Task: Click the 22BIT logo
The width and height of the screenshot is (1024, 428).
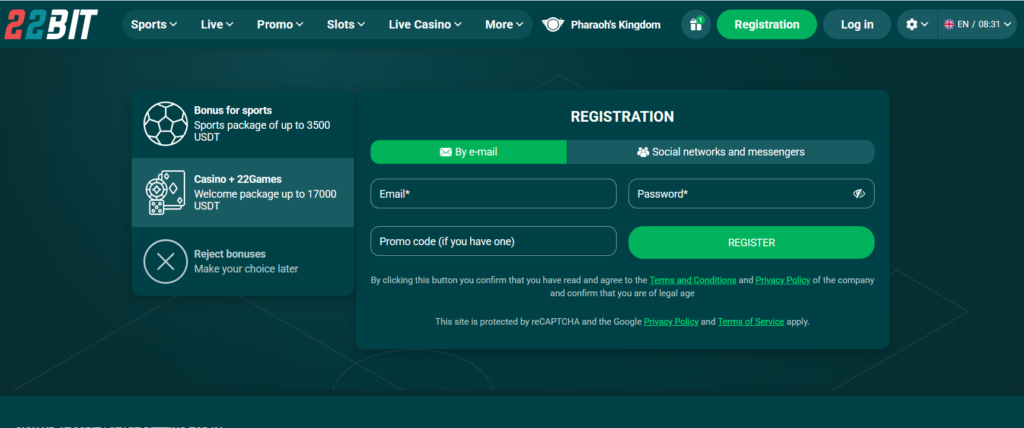Action: coord(51,25)
